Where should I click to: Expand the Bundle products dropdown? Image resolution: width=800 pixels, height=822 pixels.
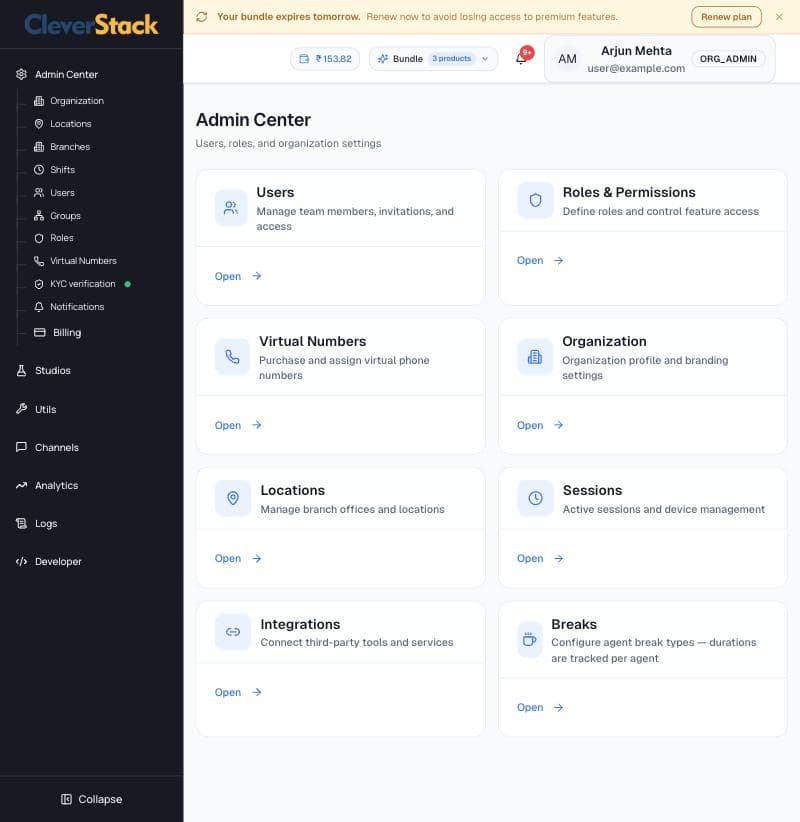(x=433, y=59)
